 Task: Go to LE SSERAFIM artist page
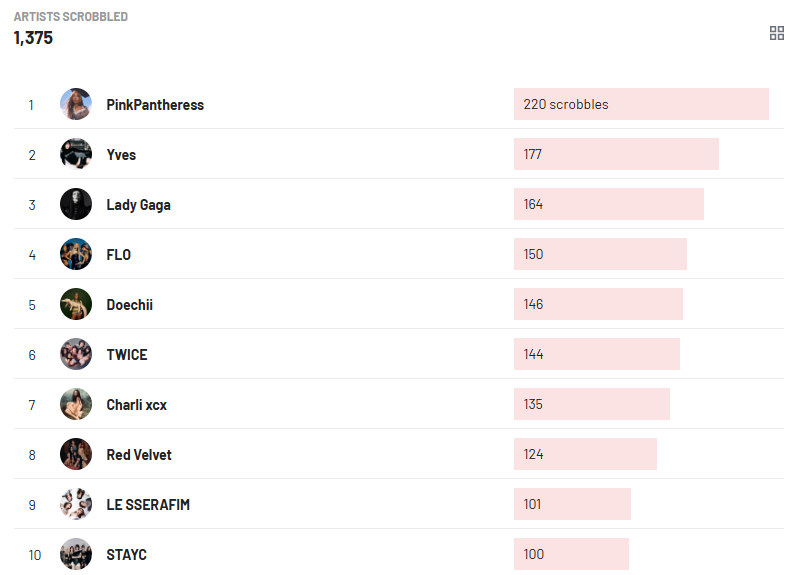(x=148, y=505)
